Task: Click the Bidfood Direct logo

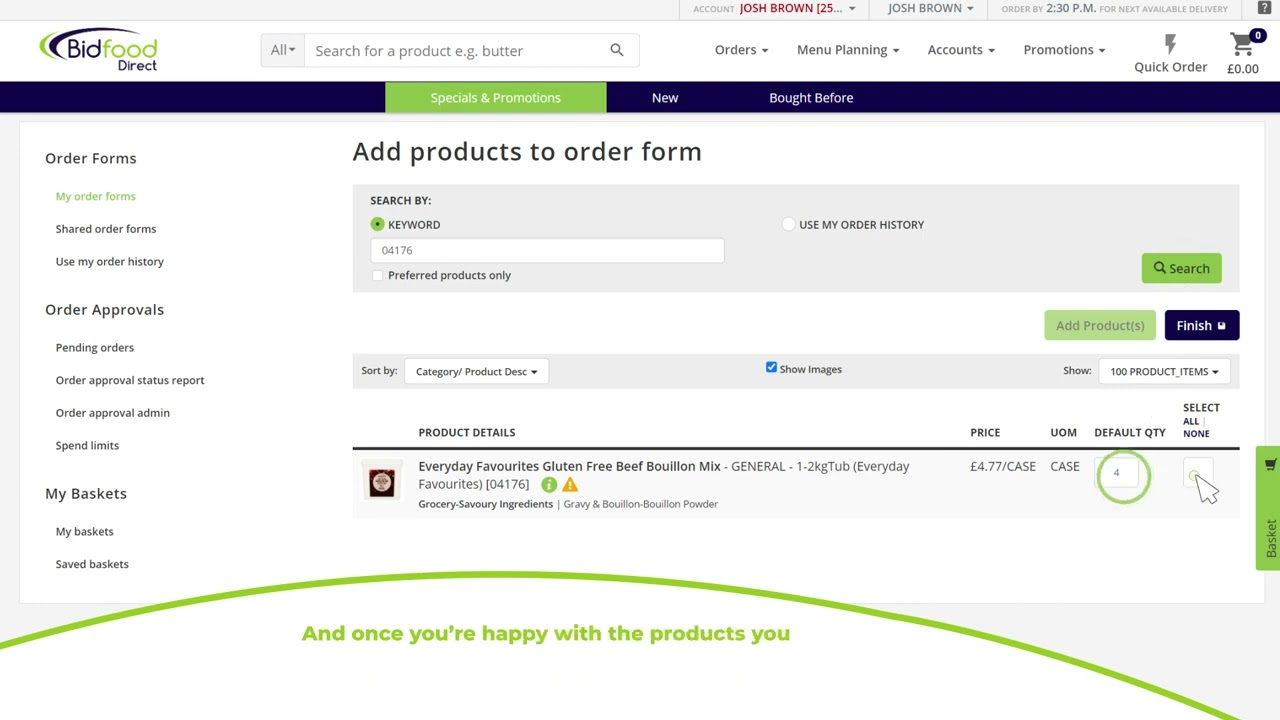Action: (98, 50)
